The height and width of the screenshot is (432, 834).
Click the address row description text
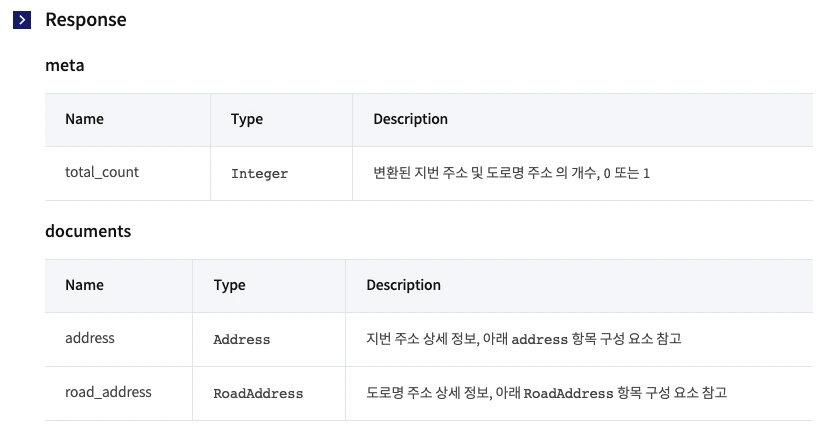point(523,339)
